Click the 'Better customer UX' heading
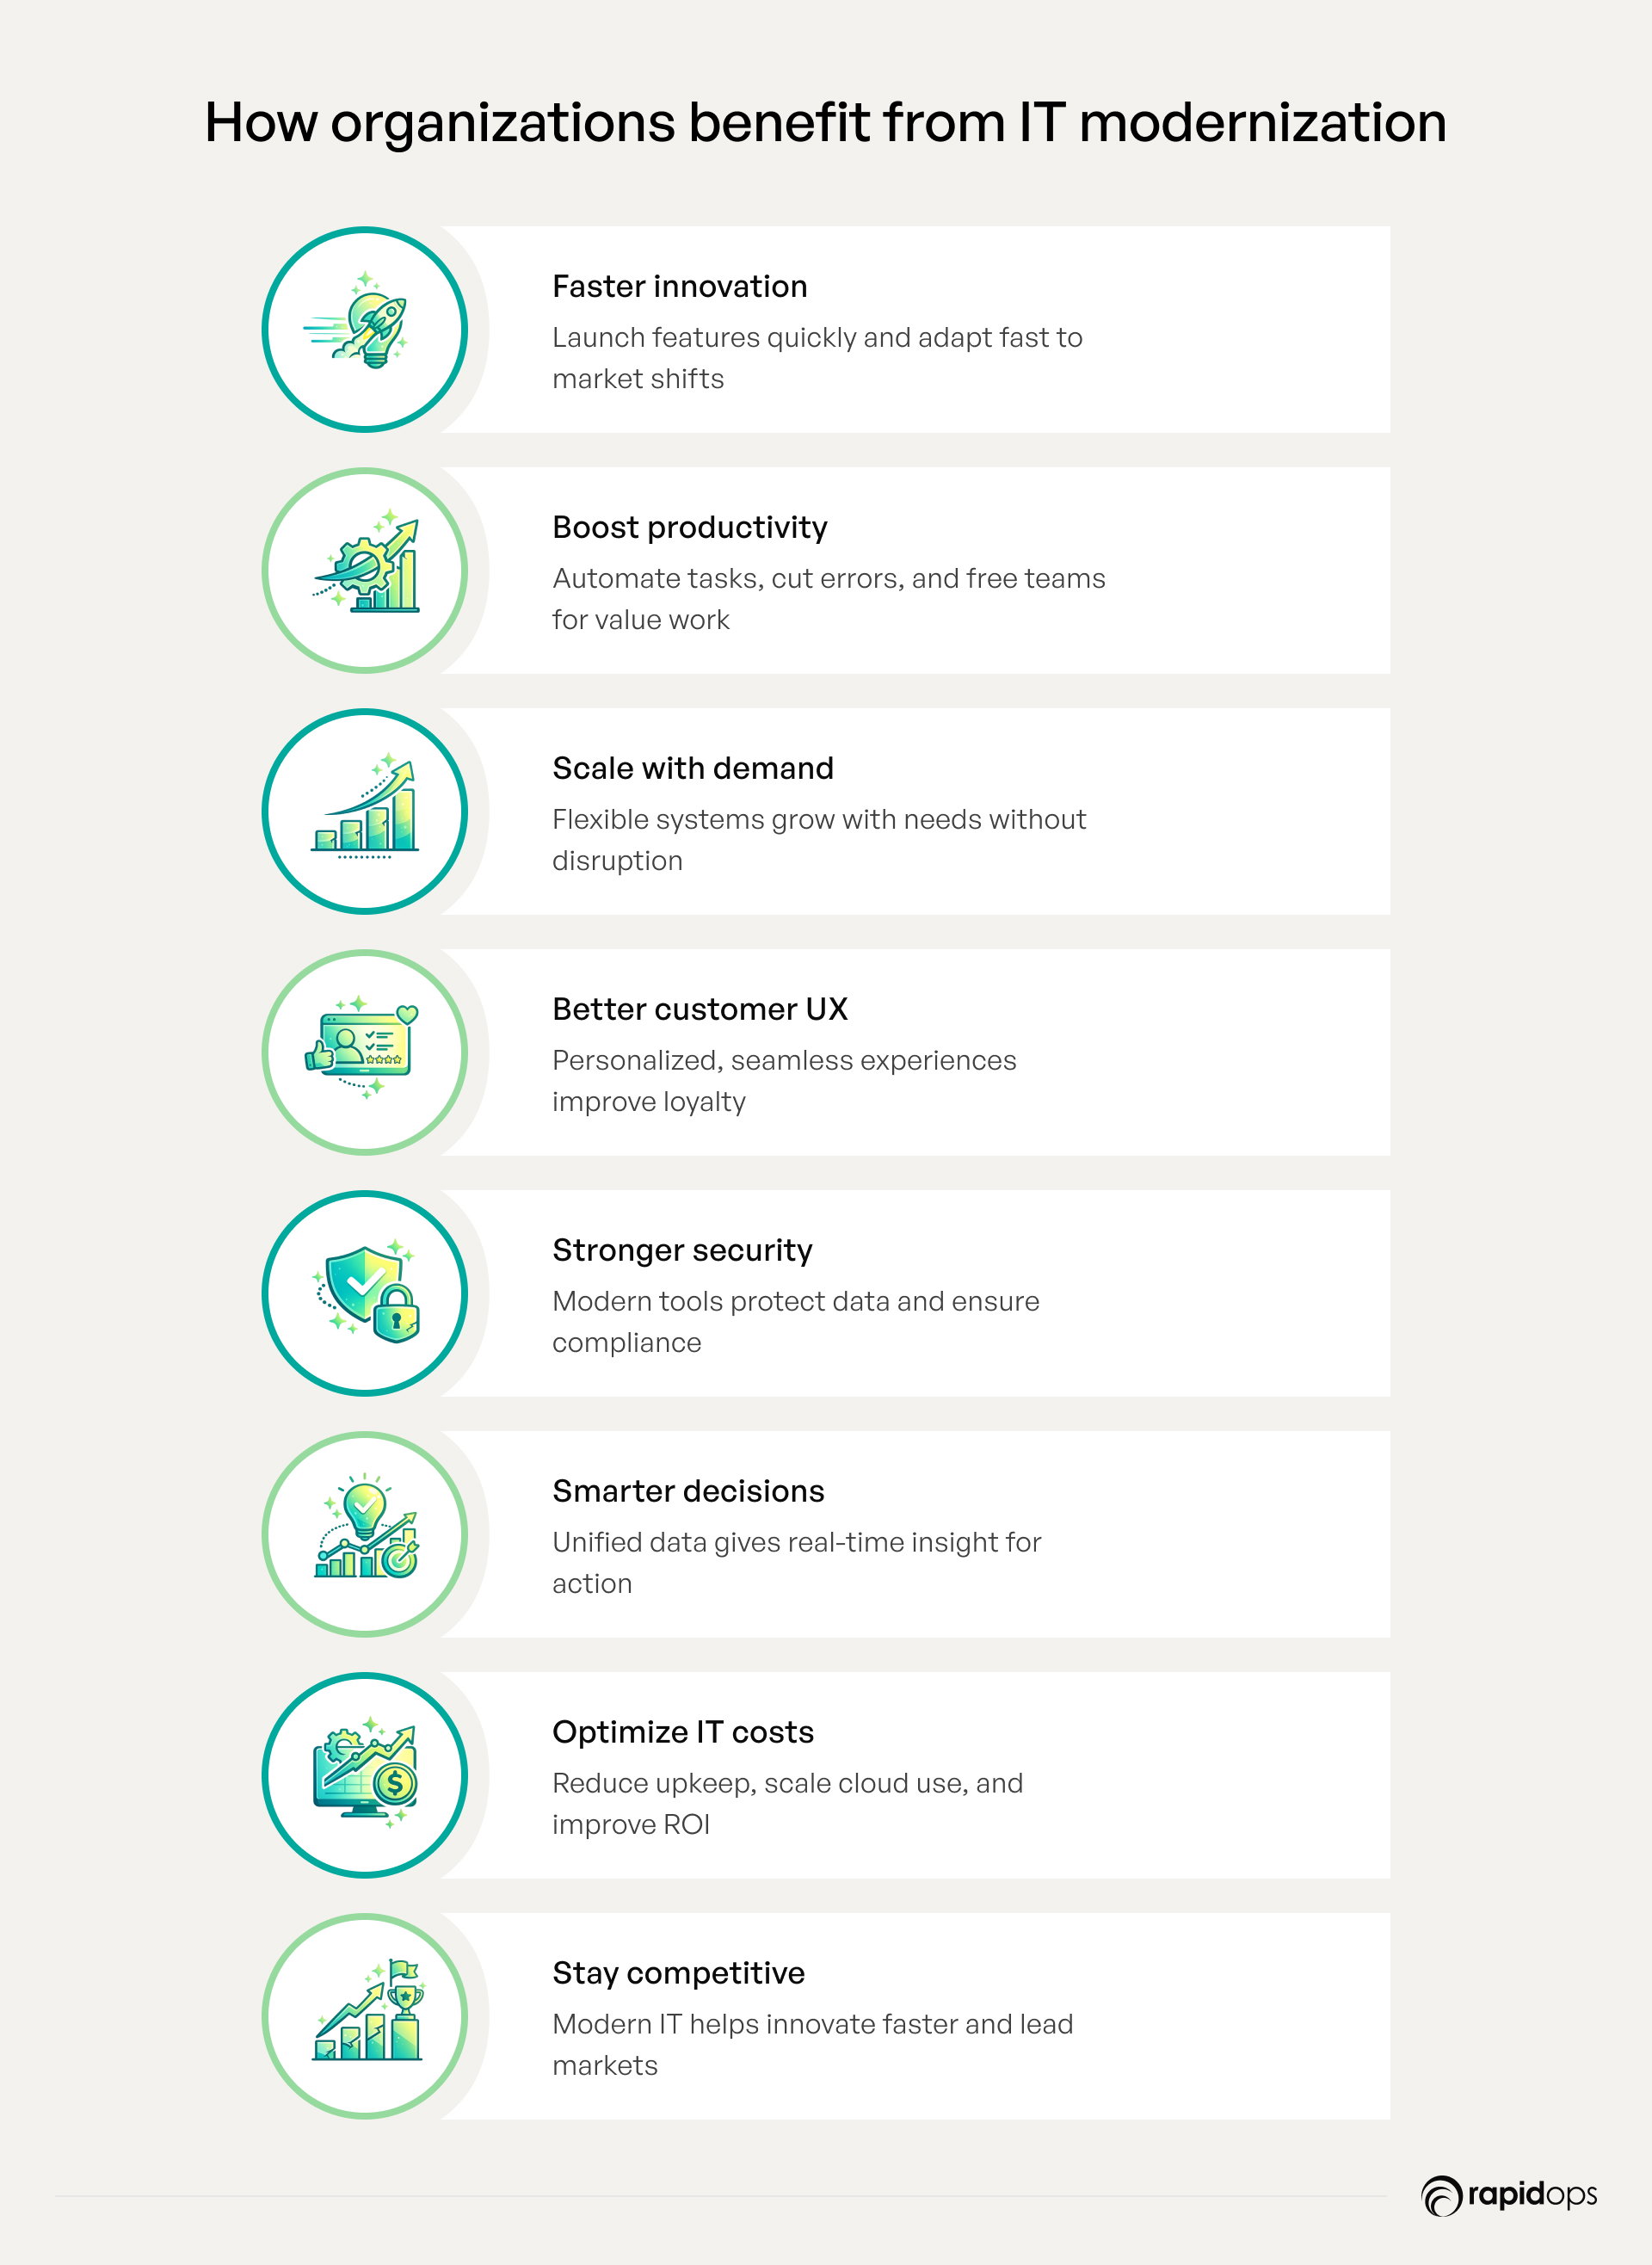Image resolution: width=1652 pixels, height=2265 pixels. [x=699, y=1010]
